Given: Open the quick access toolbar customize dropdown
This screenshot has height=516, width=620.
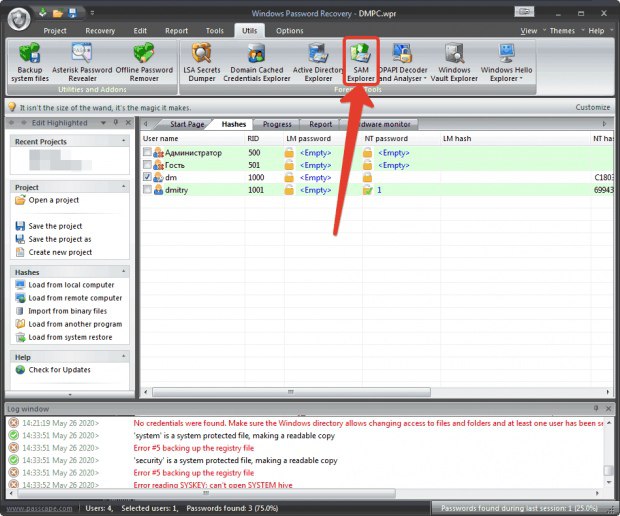Looking at the screenshot, I should [92, 13].
